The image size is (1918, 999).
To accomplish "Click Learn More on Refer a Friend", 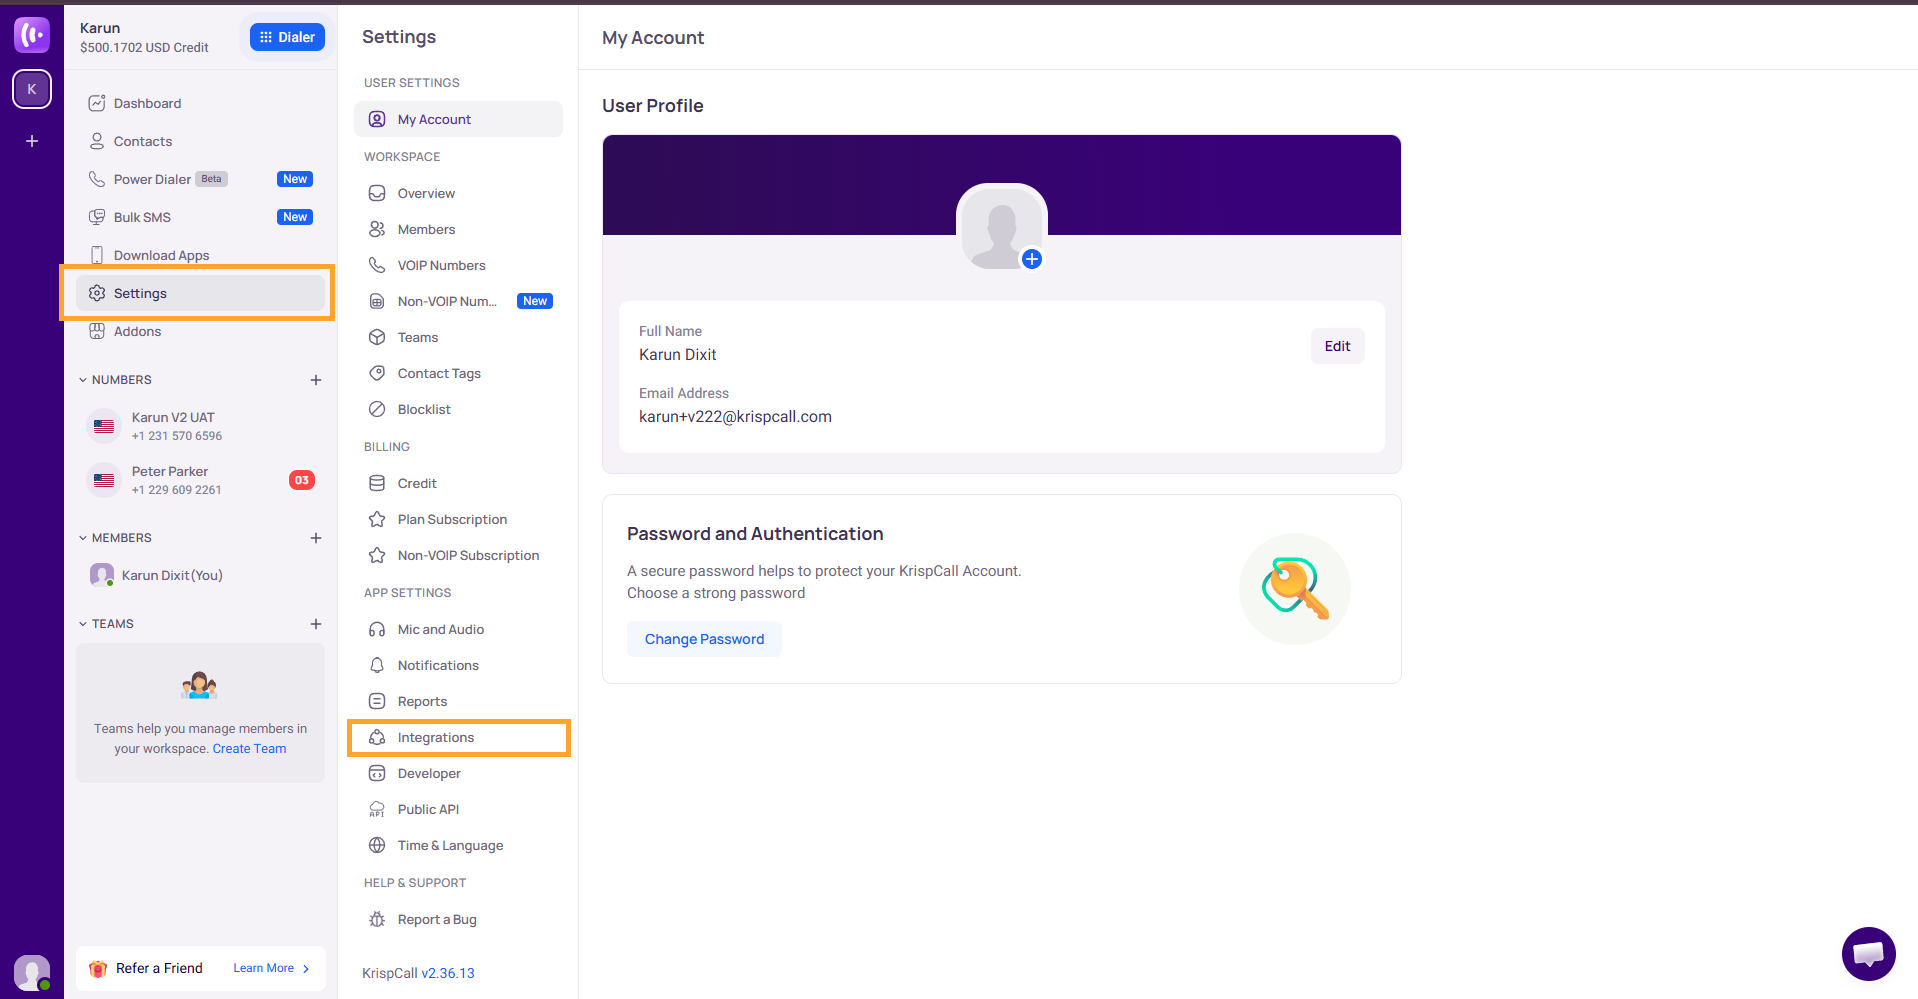I will (271, 968).
